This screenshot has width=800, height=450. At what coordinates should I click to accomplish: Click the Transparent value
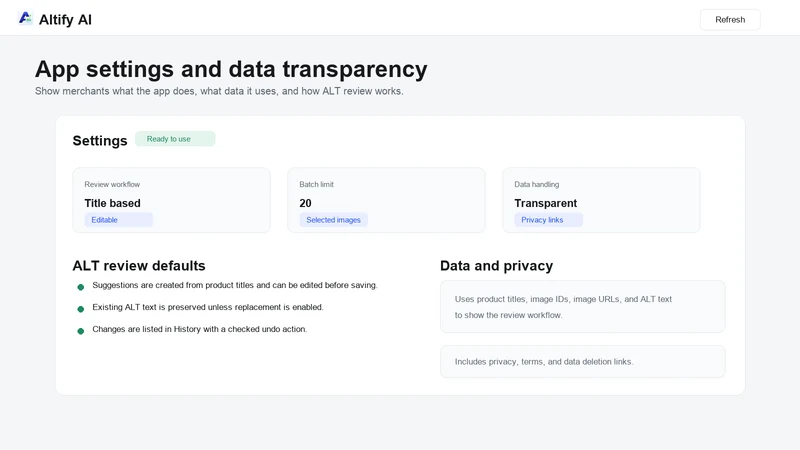click(545, 203)
